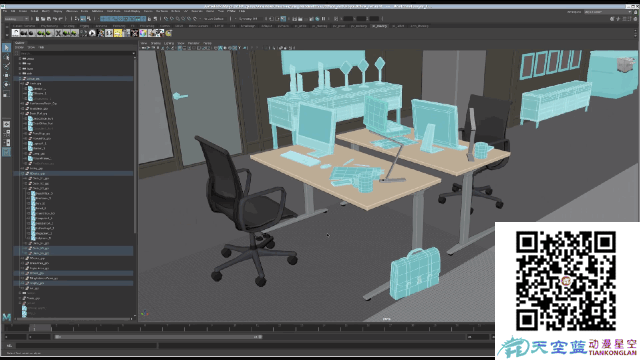
Task: Open the viewport Panels menu
Action: point(207,43)
